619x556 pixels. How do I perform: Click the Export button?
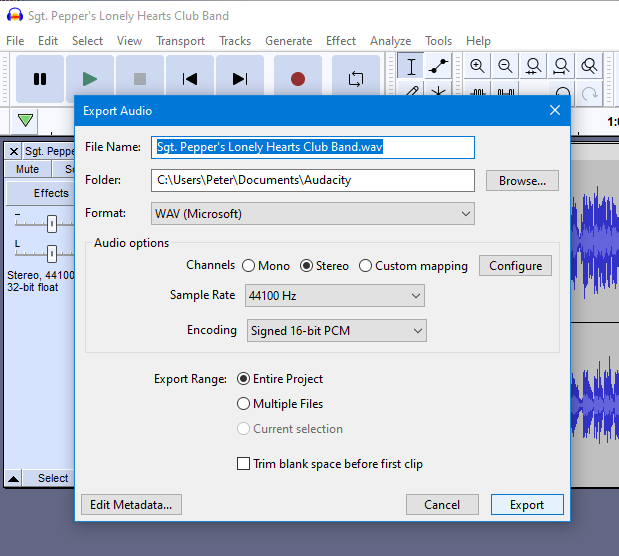coord(527,505)
